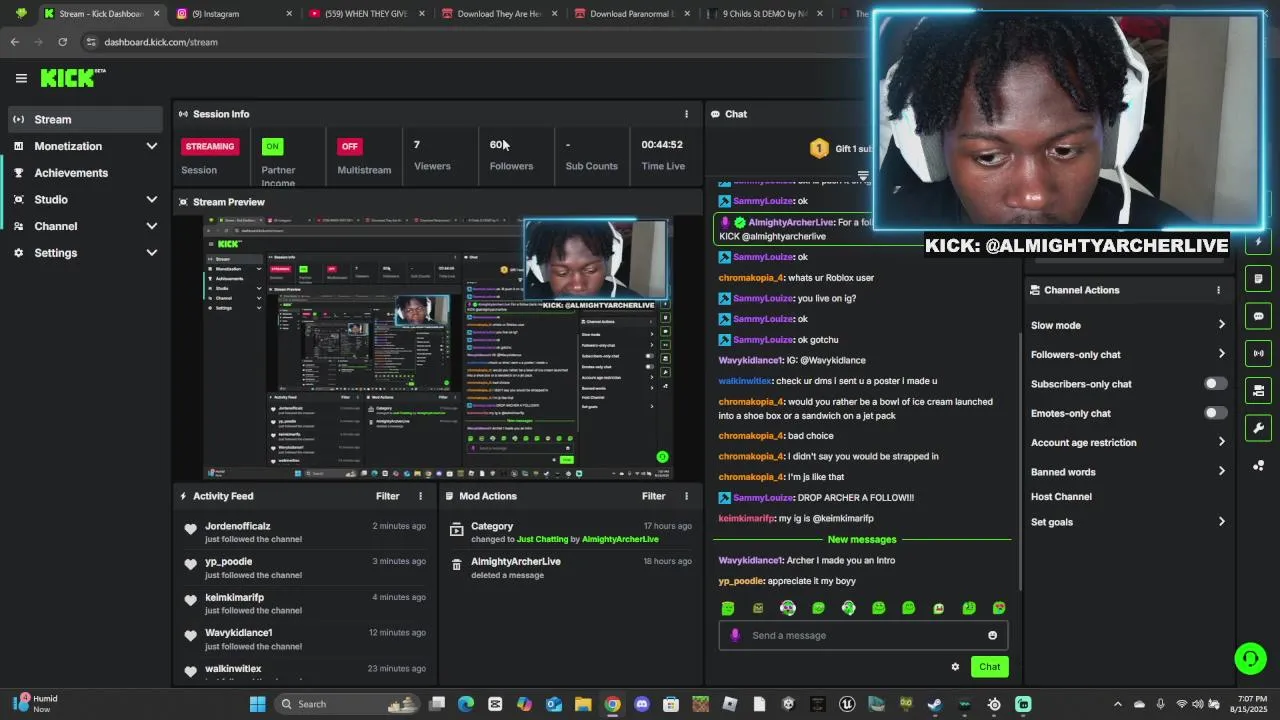Open Discord from the taskbar
The image size is (1280, 720).
(641, 704)
